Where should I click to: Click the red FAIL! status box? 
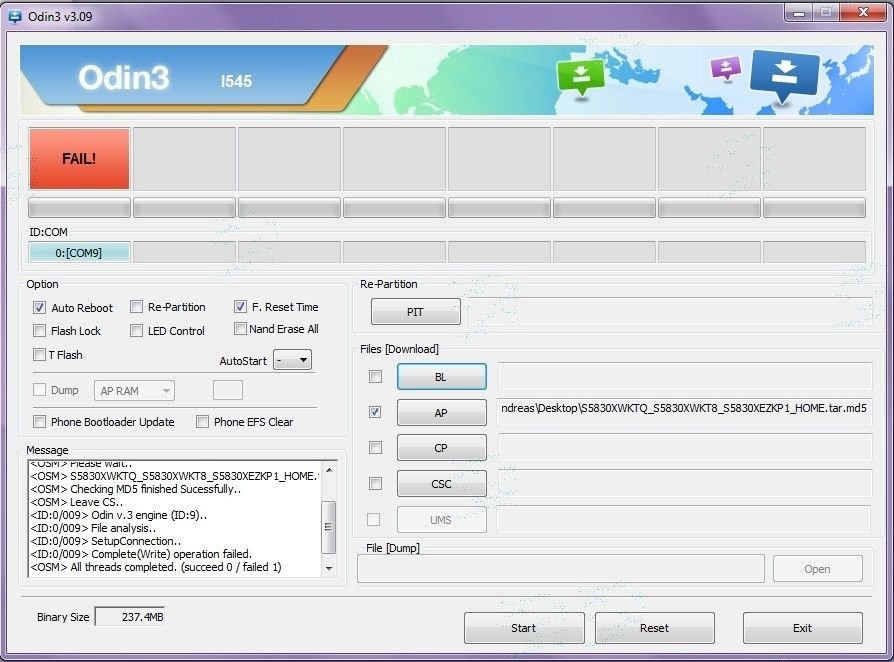tap(79, 159)
